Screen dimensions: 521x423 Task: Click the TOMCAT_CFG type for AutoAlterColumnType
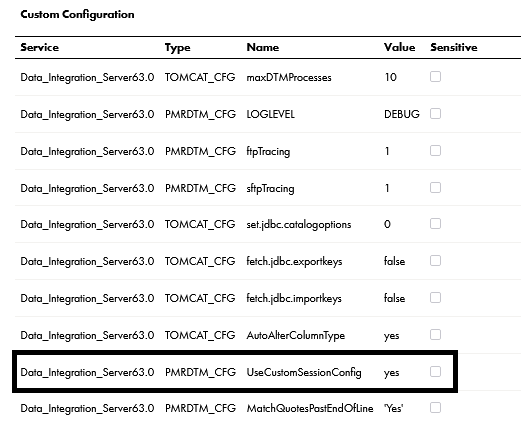click(x=200, y=335)
